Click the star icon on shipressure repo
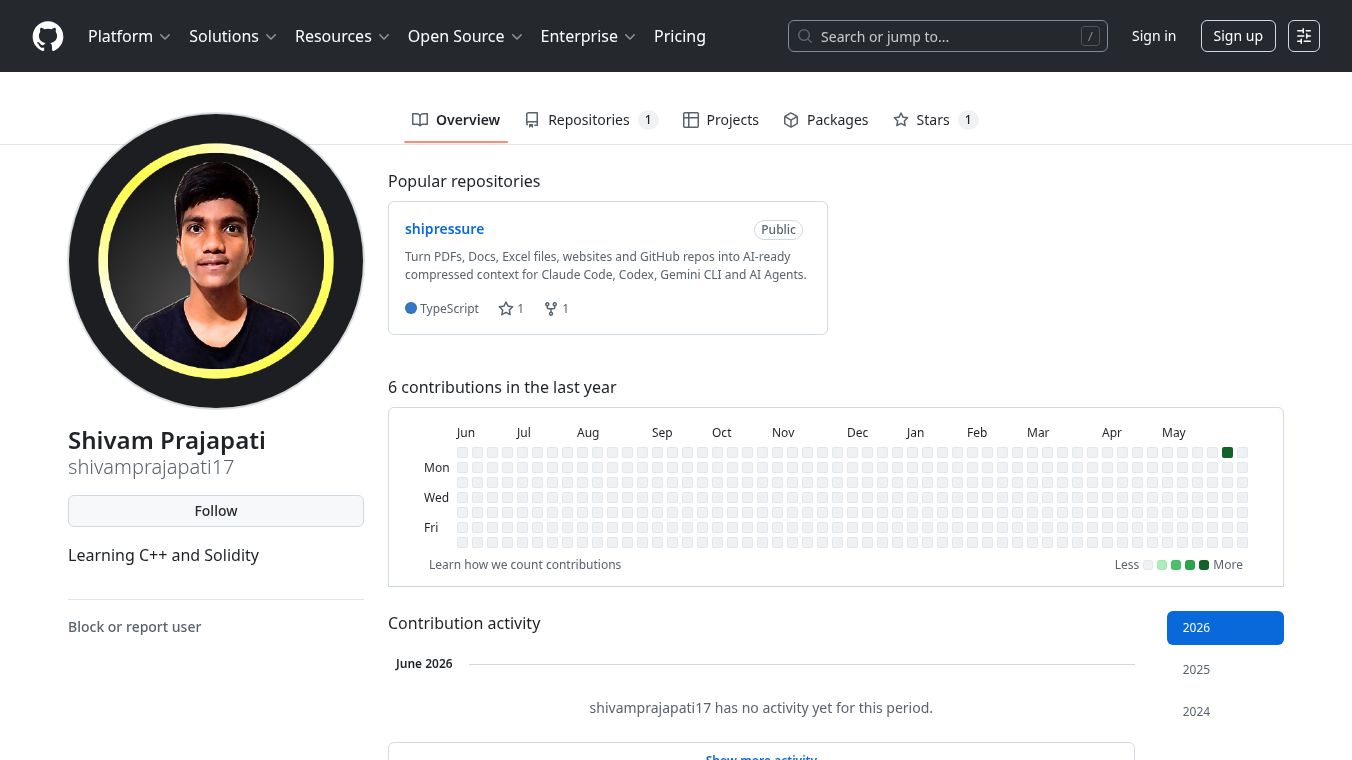The width and height of the screenshot is (1352, 760). click(x=506, y=309)
